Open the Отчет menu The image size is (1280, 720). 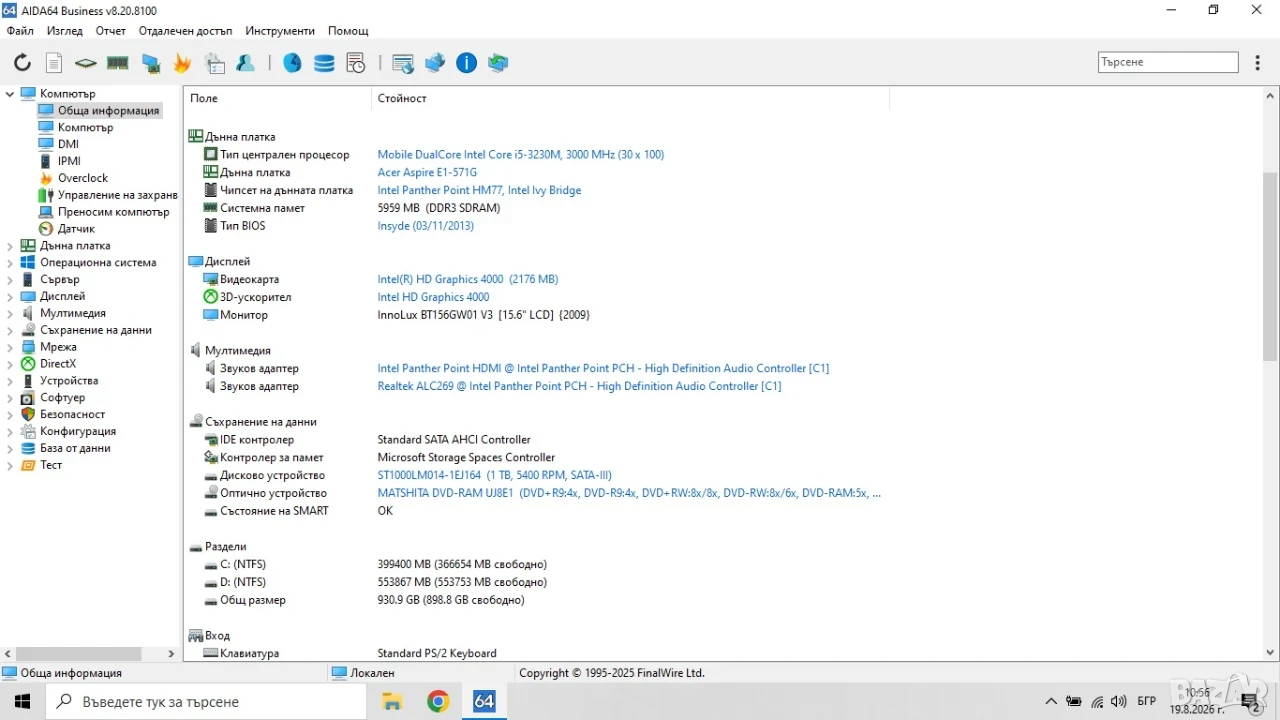click(111, 31)
